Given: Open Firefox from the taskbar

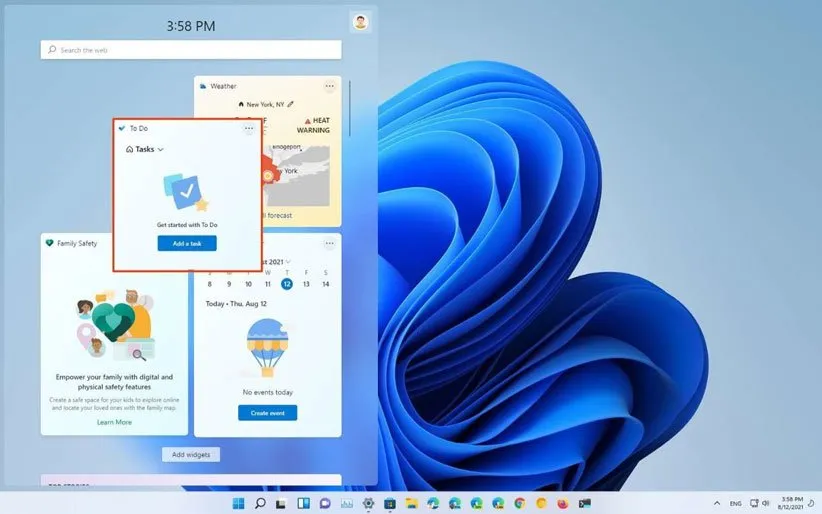Looking at the screenshot, I should point(563,503).
